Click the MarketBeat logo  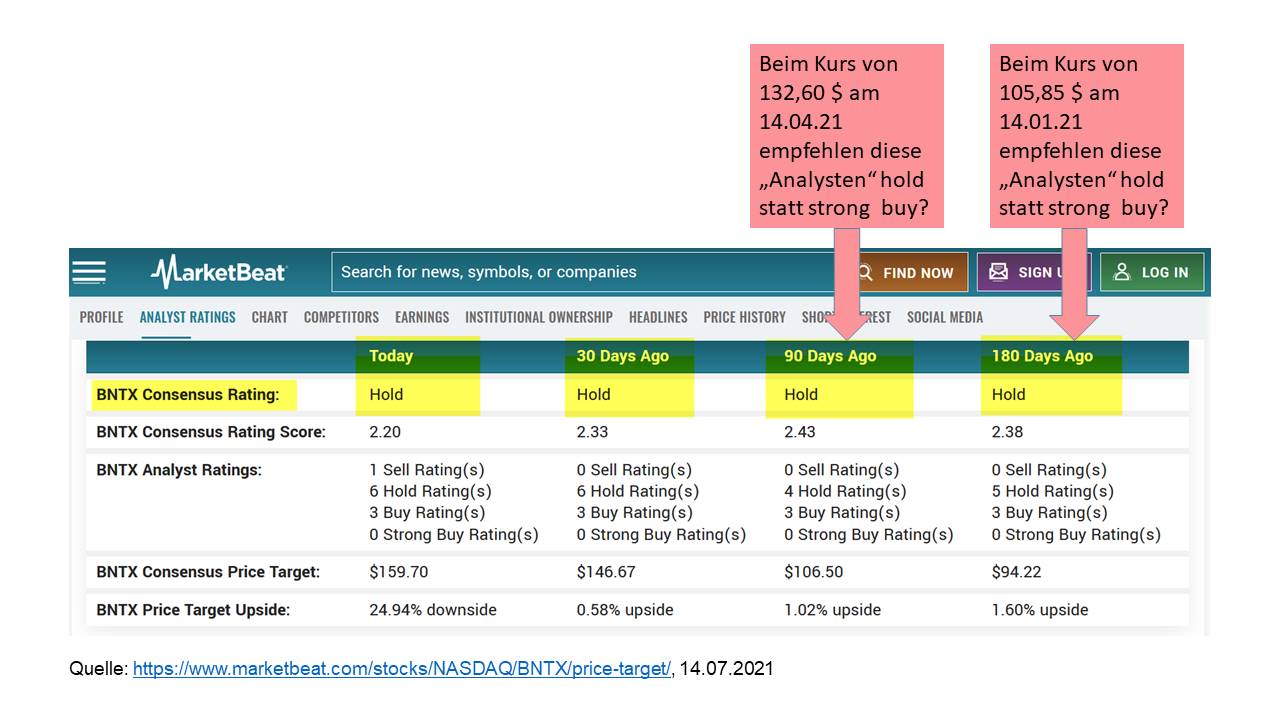click(x=218, y=272)
